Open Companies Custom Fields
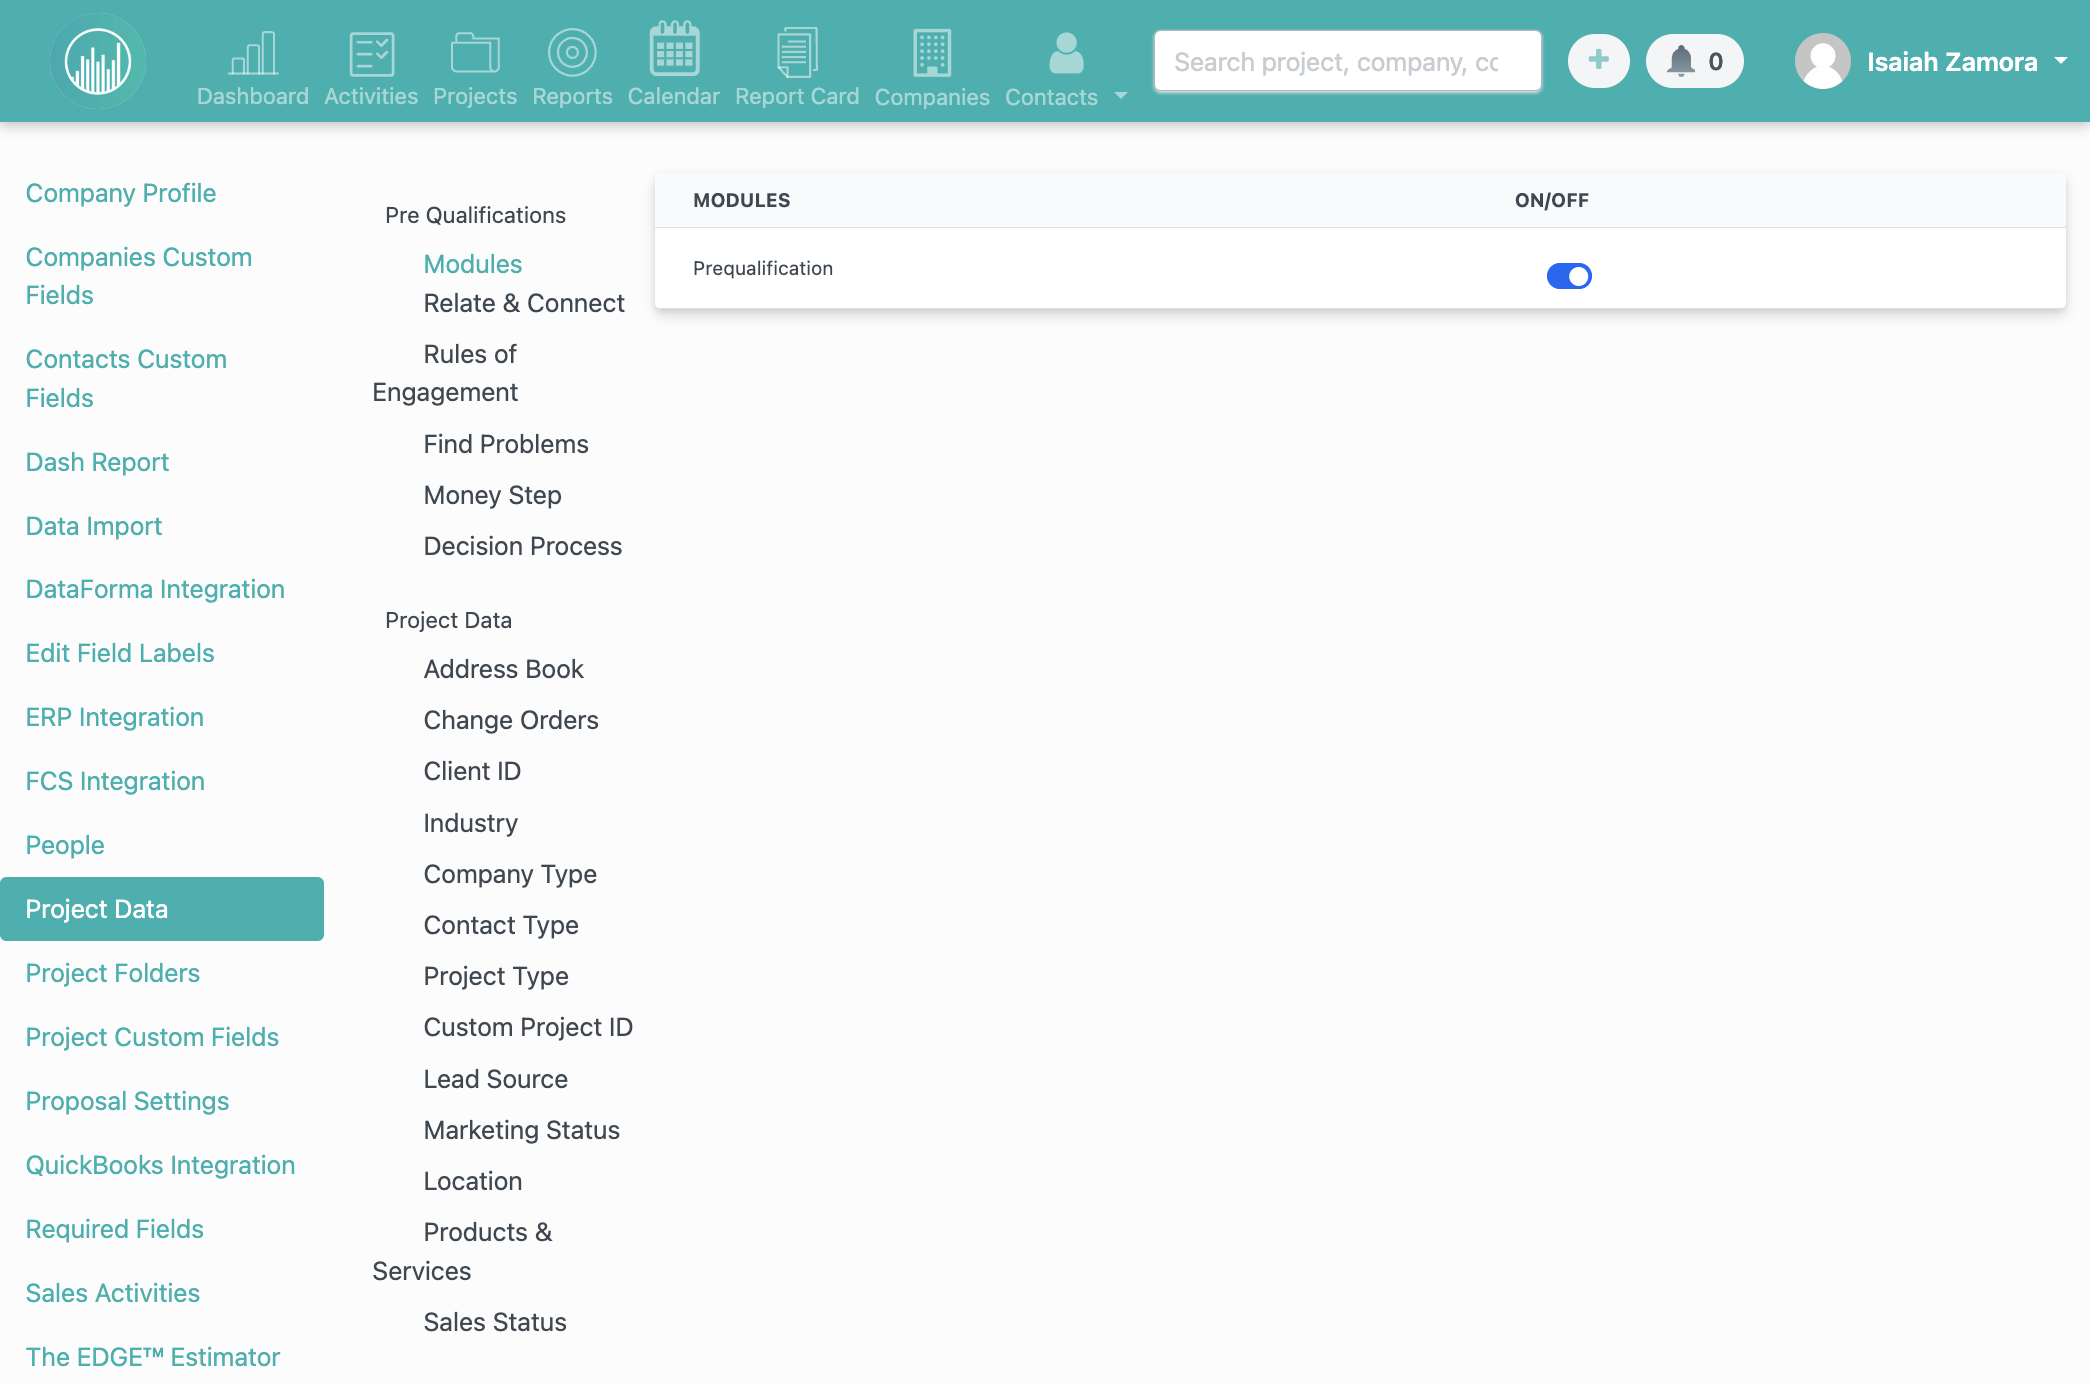The height and width of the screenshot is (1384, 2090). point(139,276)
